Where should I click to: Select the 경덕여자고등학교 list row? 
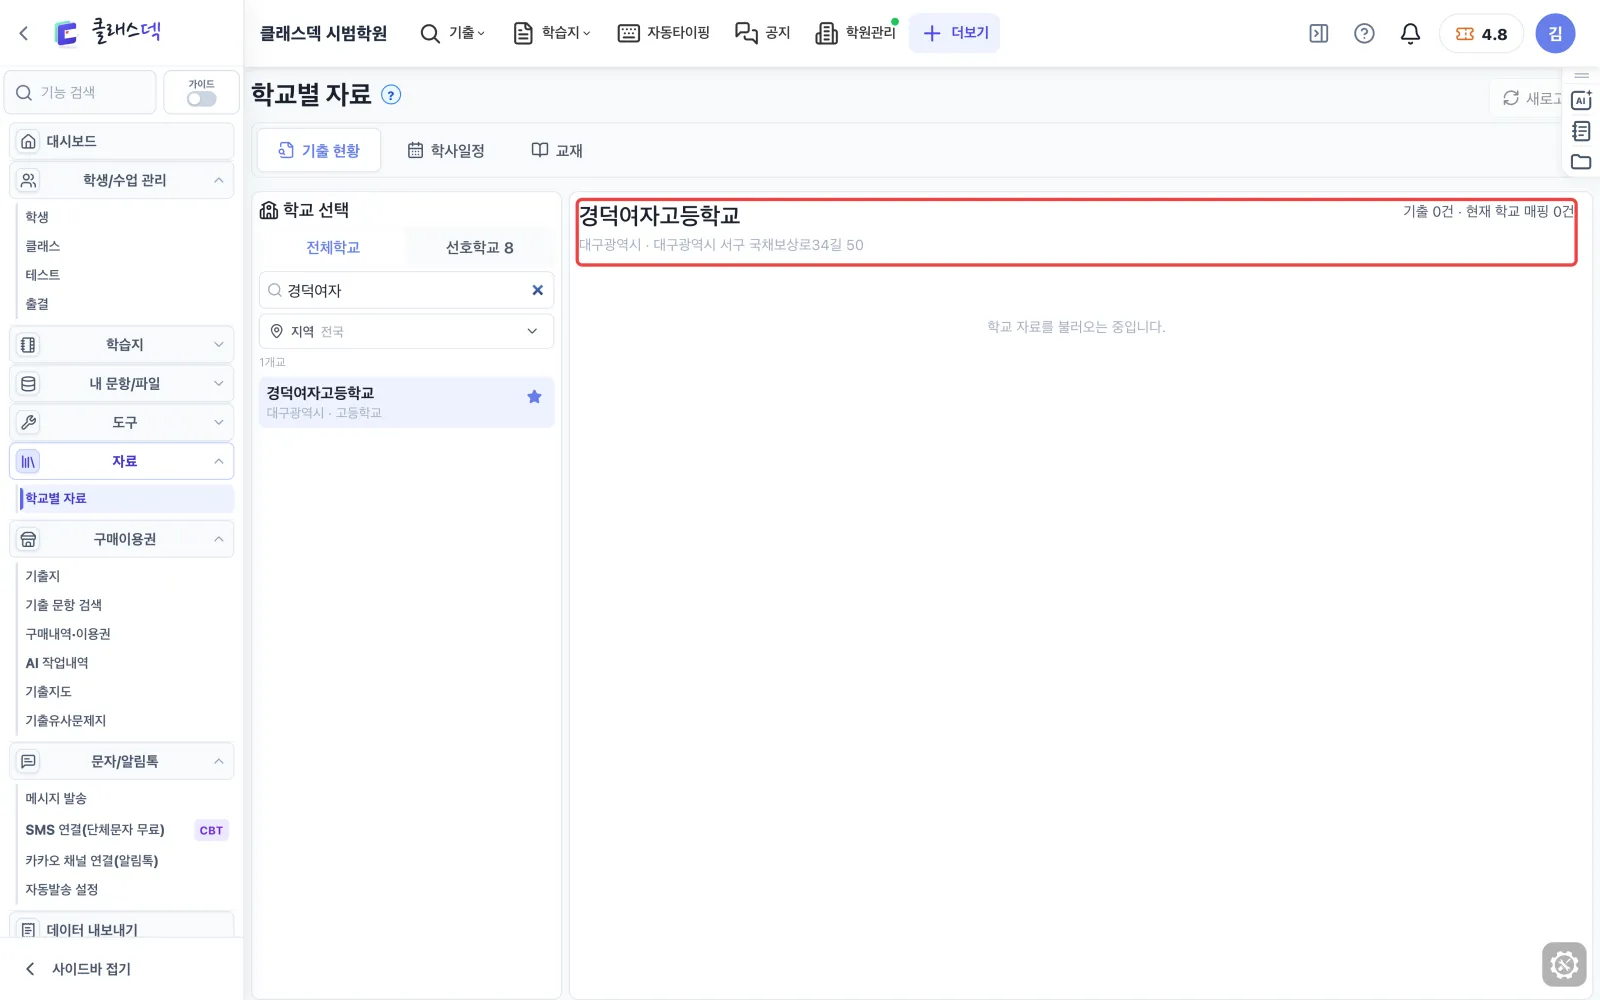pyautogui.click(x=406, y=402)
